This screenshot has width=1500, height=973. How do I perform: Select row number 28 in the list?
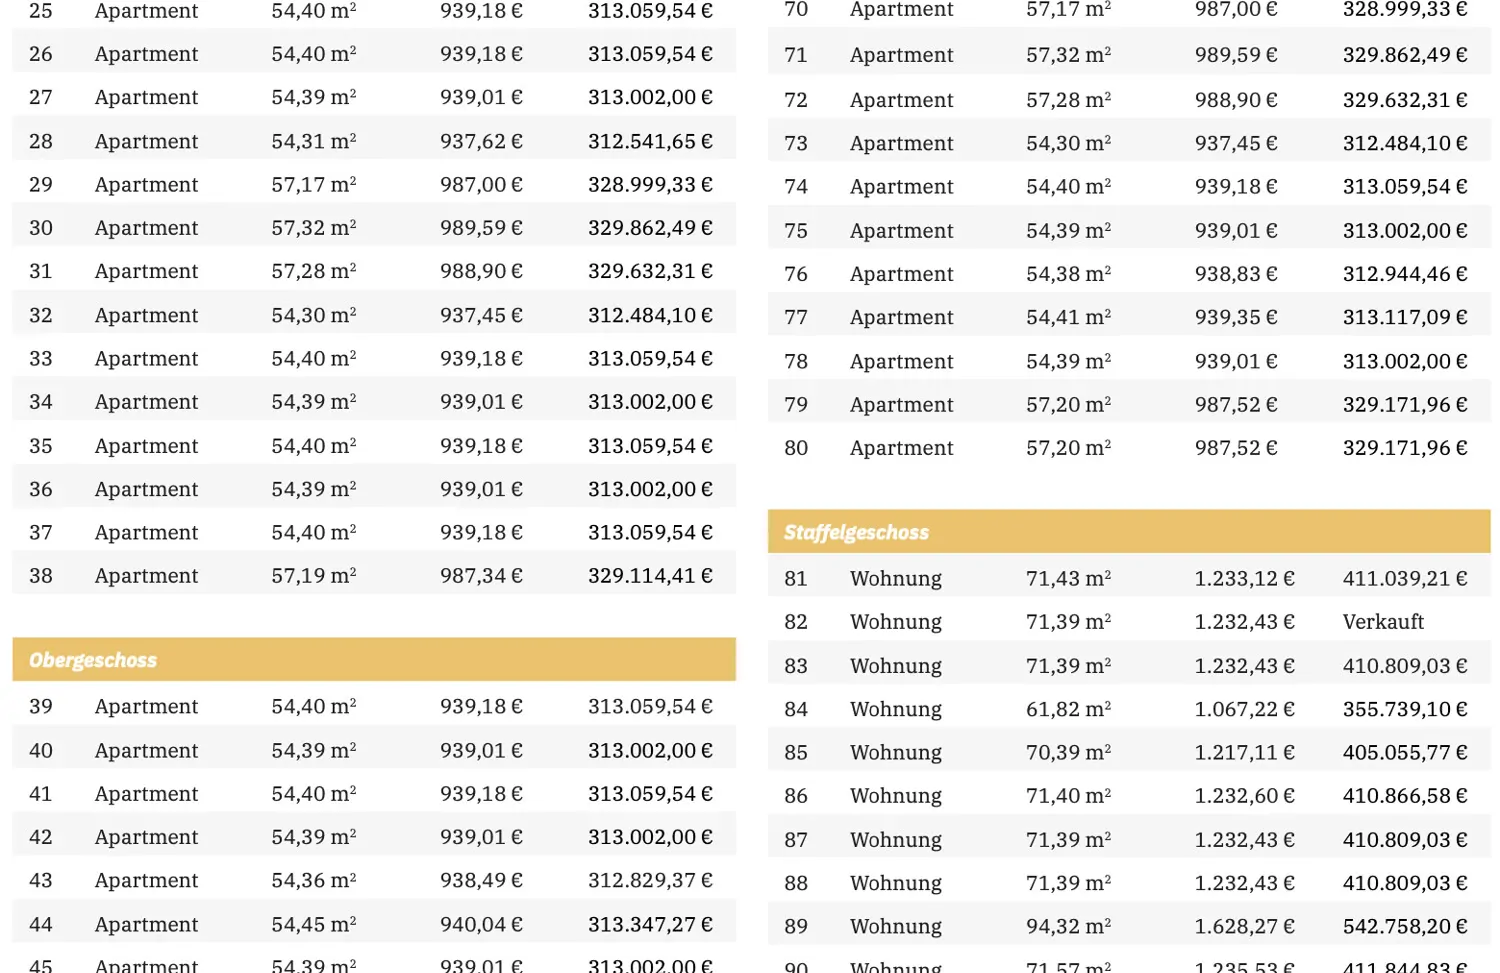coord(41,141)
